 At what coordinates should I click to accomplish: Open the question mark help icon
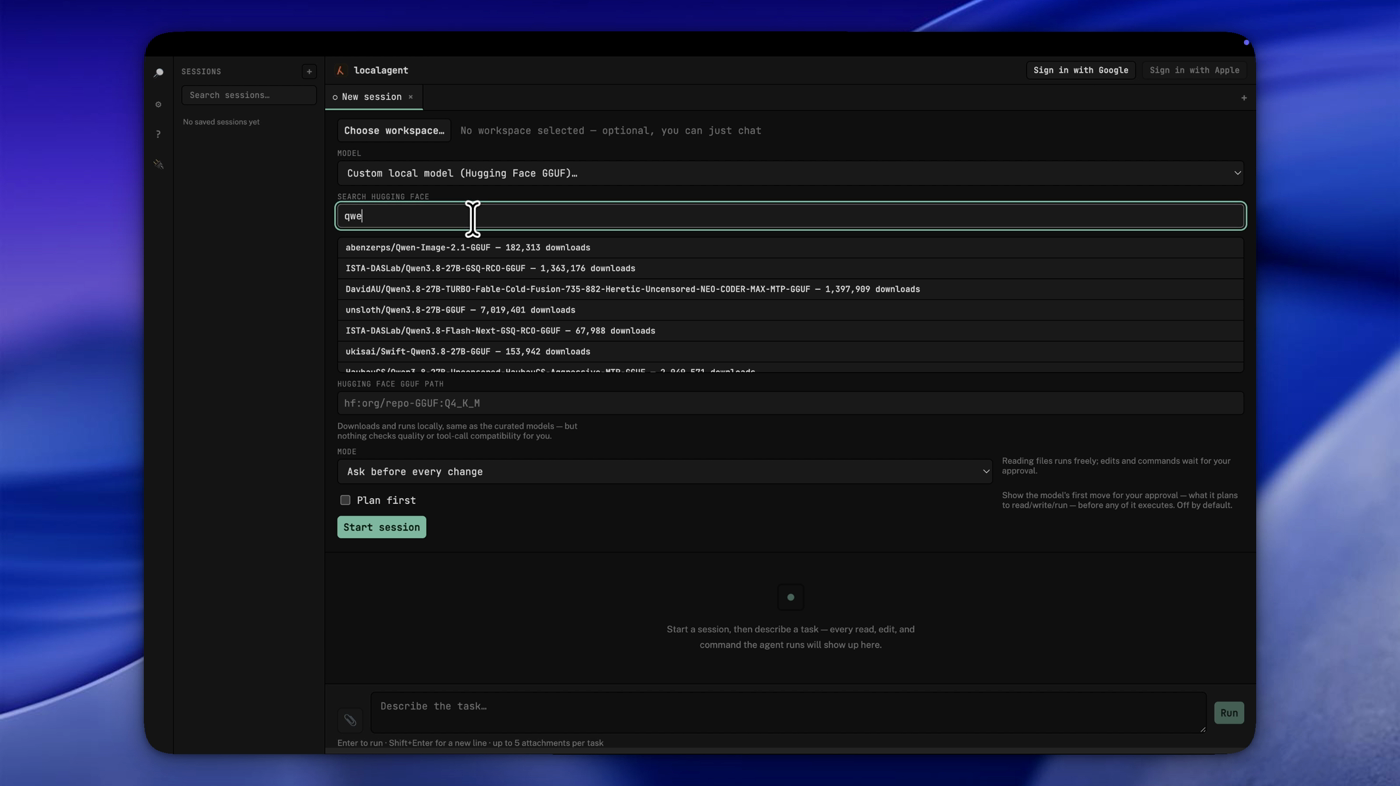point(158,134)
